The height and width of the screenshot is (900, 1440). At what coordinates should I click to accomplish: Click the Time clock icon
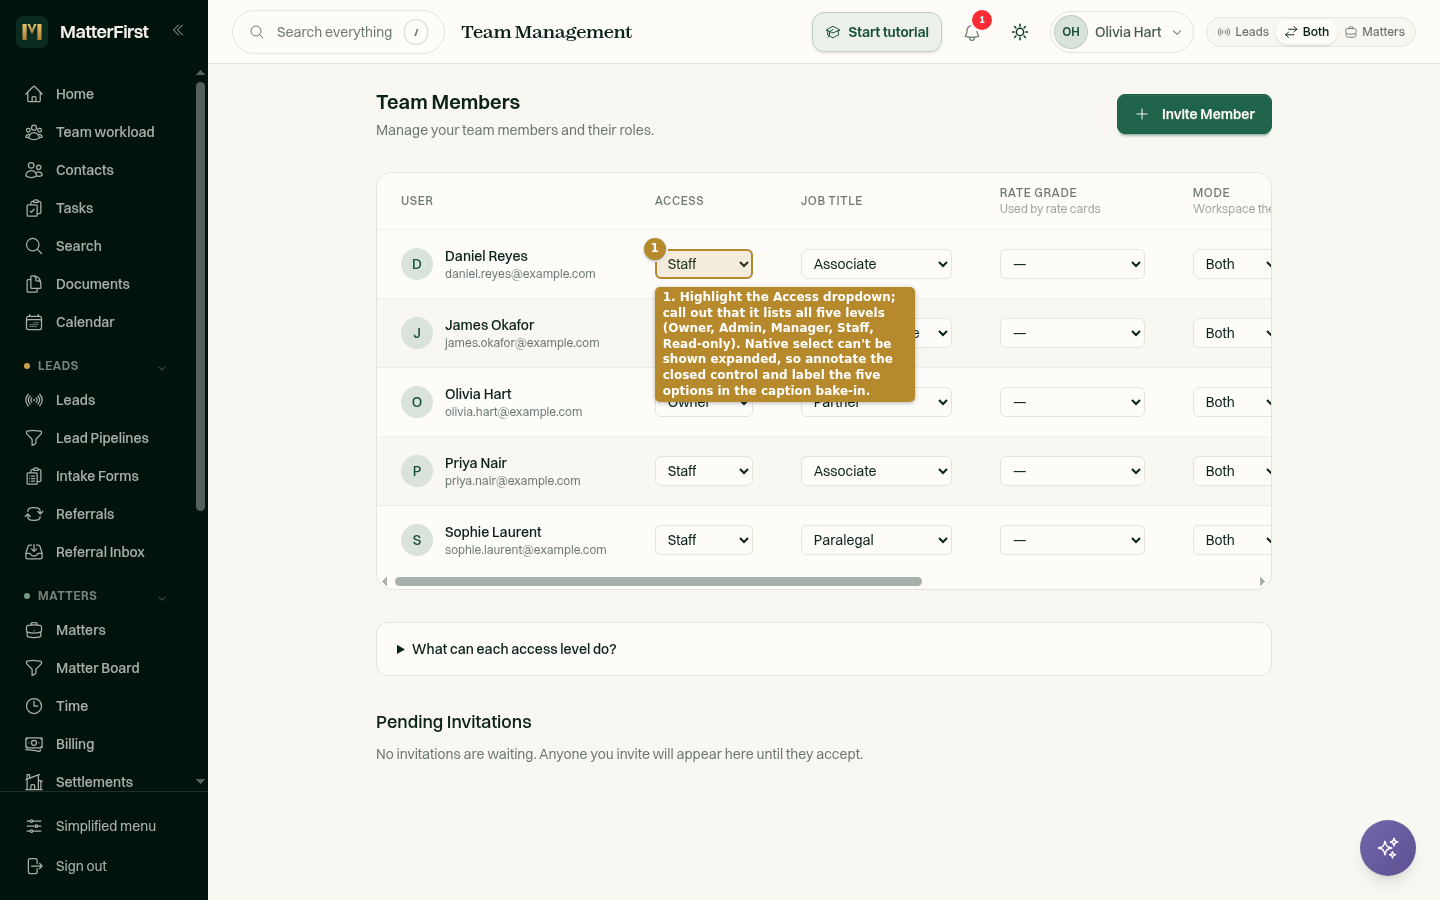(x=34, y=706)
